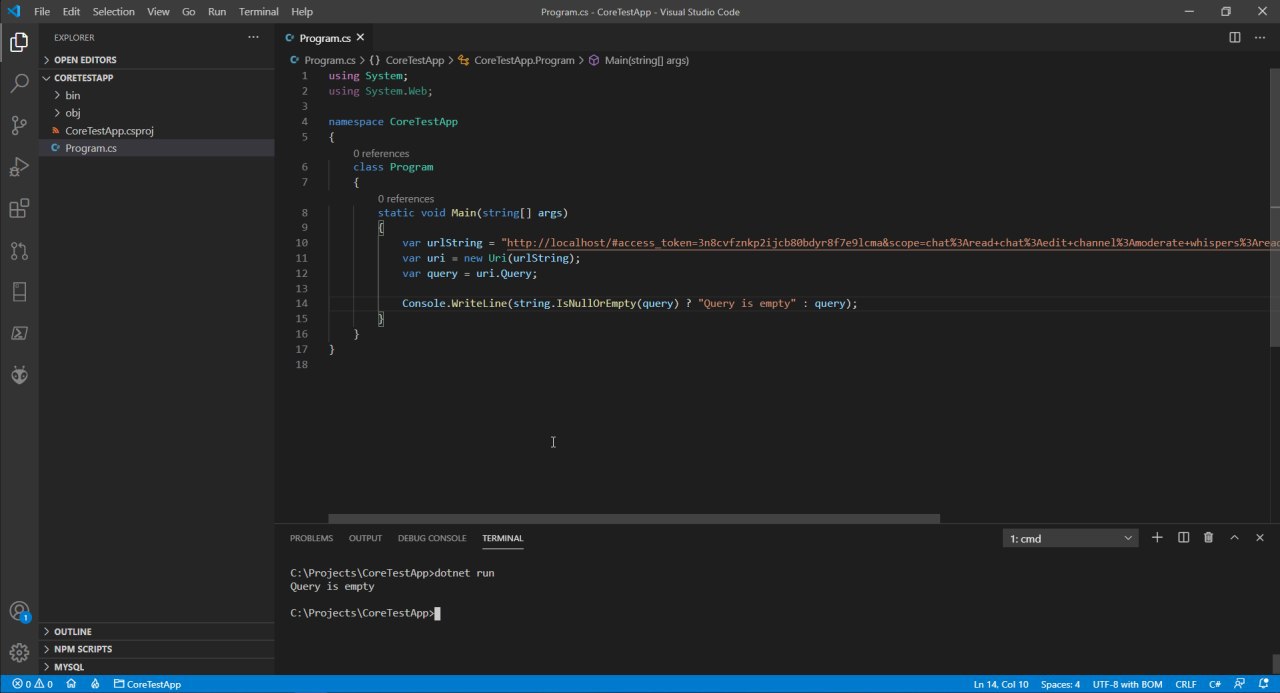The height and width of the screenshot is (693, 1280).
Task: Click 'Ln 14, Col 10' in status bar
Action: tap(1001, 684)
